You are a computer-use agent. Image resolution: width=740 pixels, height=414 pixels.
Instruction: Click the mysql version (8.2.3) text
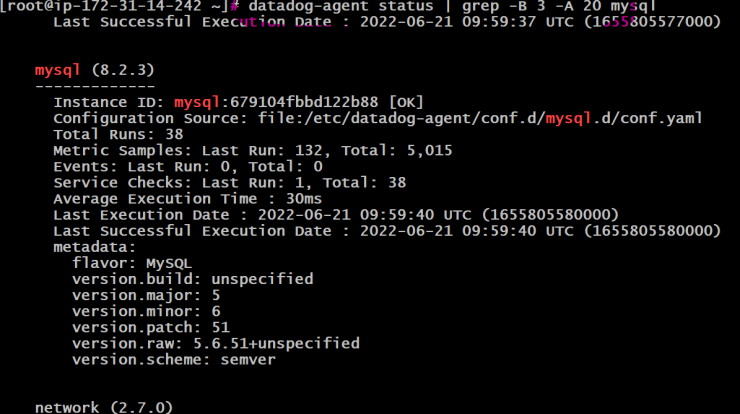[x=123, y=70]
